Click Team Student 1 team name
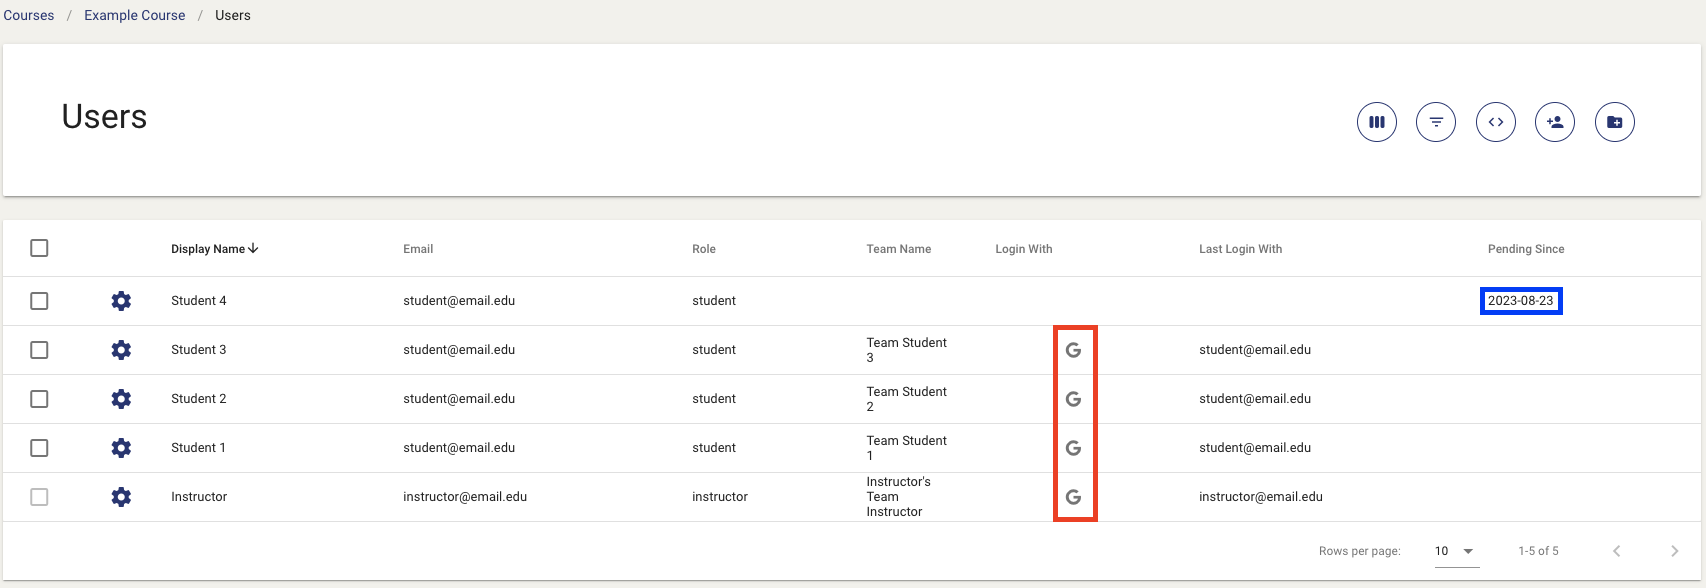 [907, 448]
